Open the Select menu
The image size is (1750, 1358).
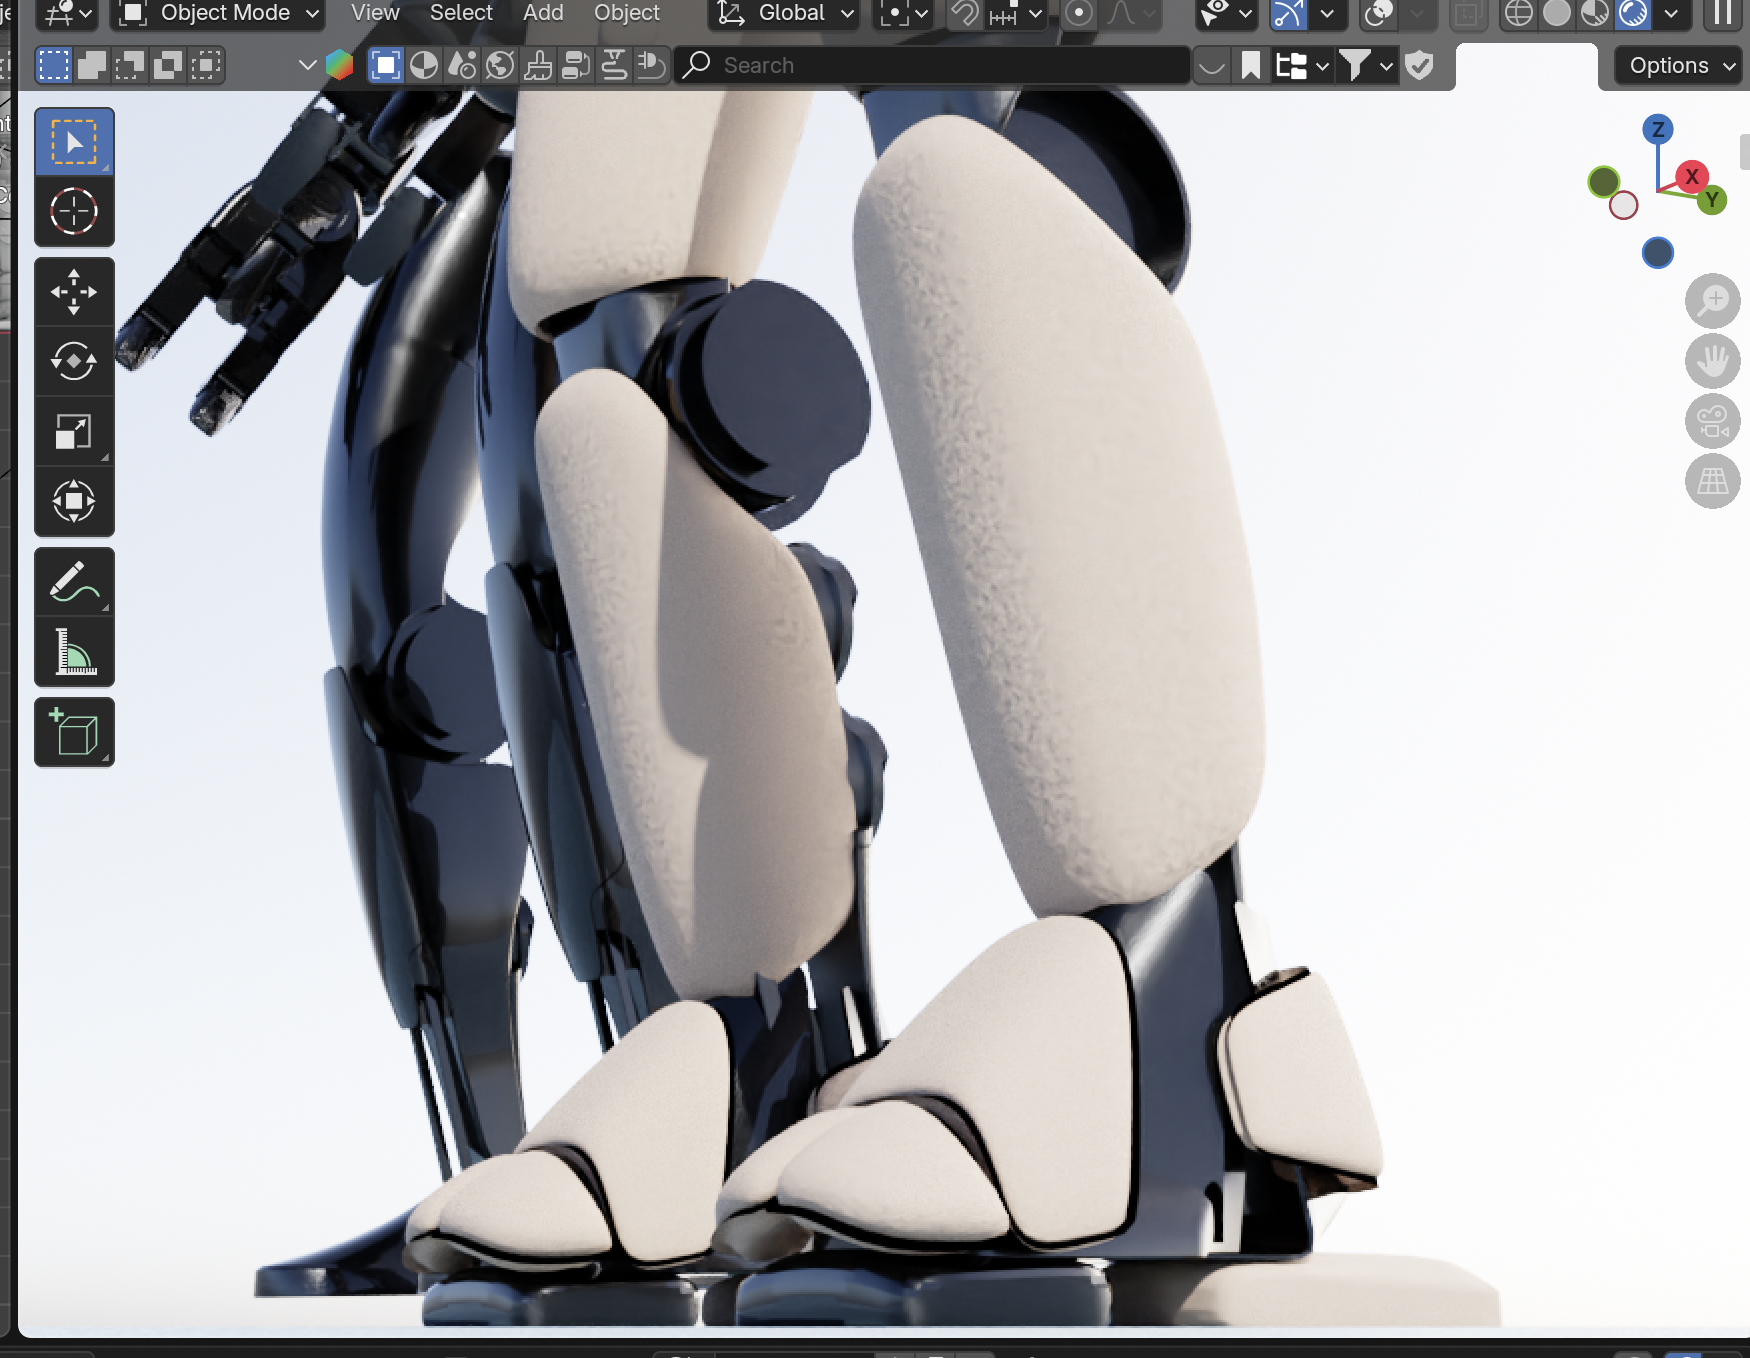(461, 14)
